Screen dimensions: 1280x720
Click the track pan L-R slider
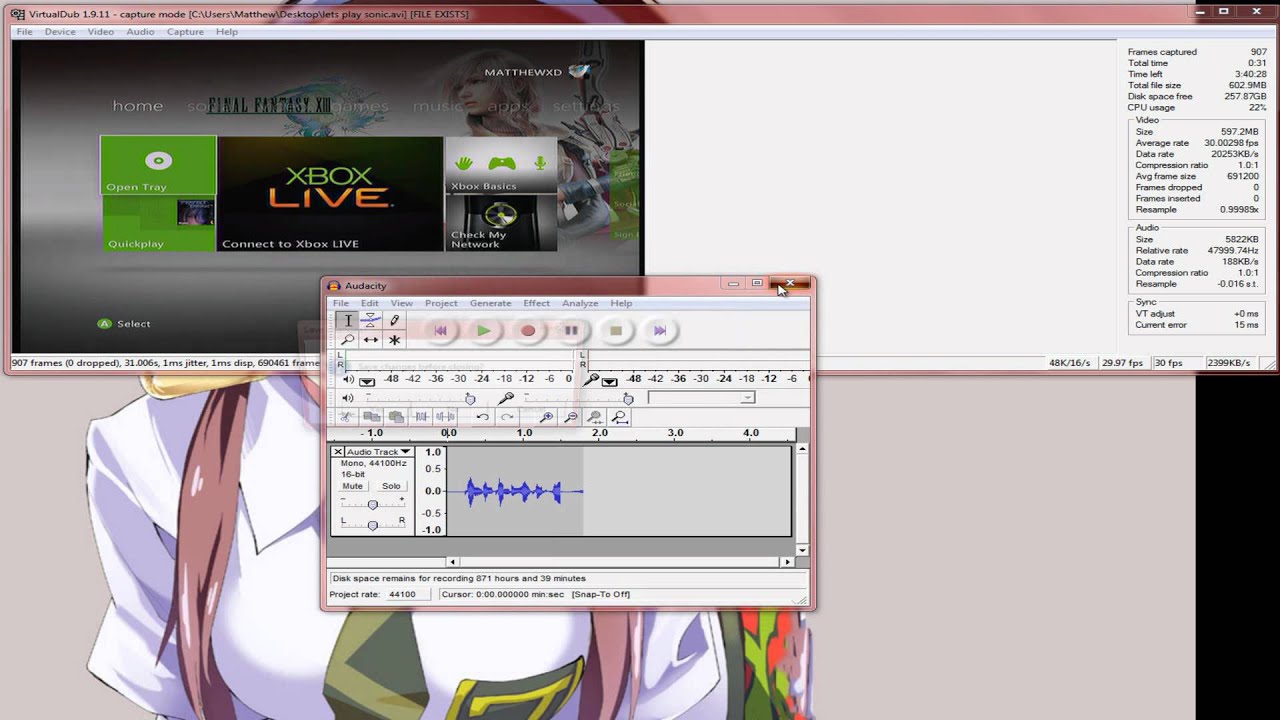pyautogui.click(x=372, y=524)
